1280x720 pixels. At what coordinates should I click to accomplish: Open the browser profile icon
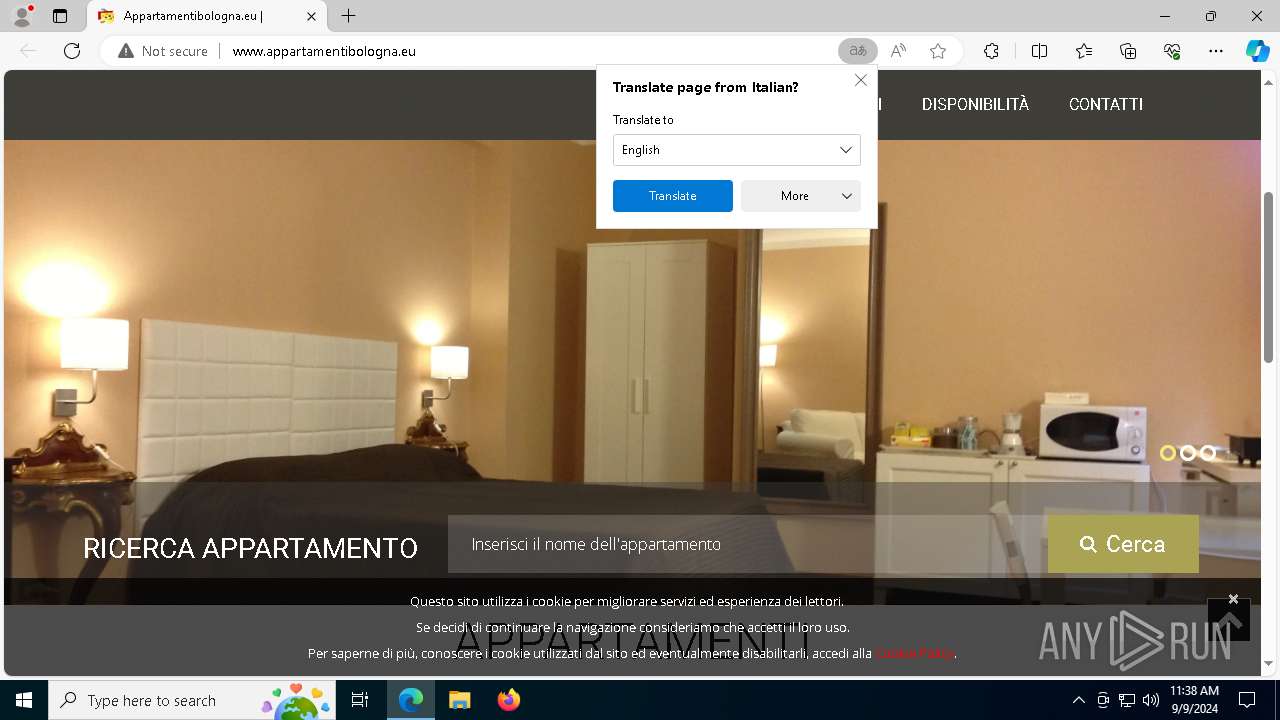pos(22,16)
